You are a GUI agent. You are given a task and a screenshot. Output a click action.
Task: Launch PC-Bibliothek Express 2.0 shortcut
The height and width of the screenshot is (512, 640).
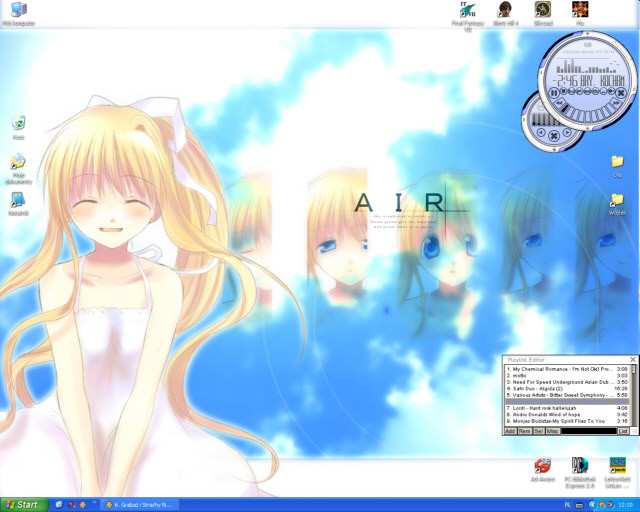click(x=580, y=473)
